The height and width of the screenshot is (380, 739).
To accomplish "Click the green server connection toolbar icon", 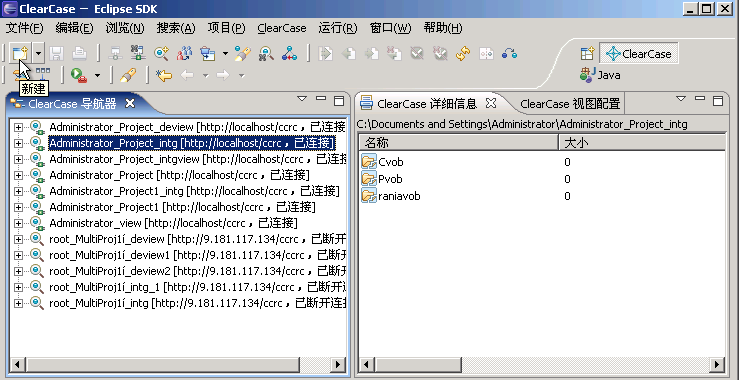I will click(138, 53).
